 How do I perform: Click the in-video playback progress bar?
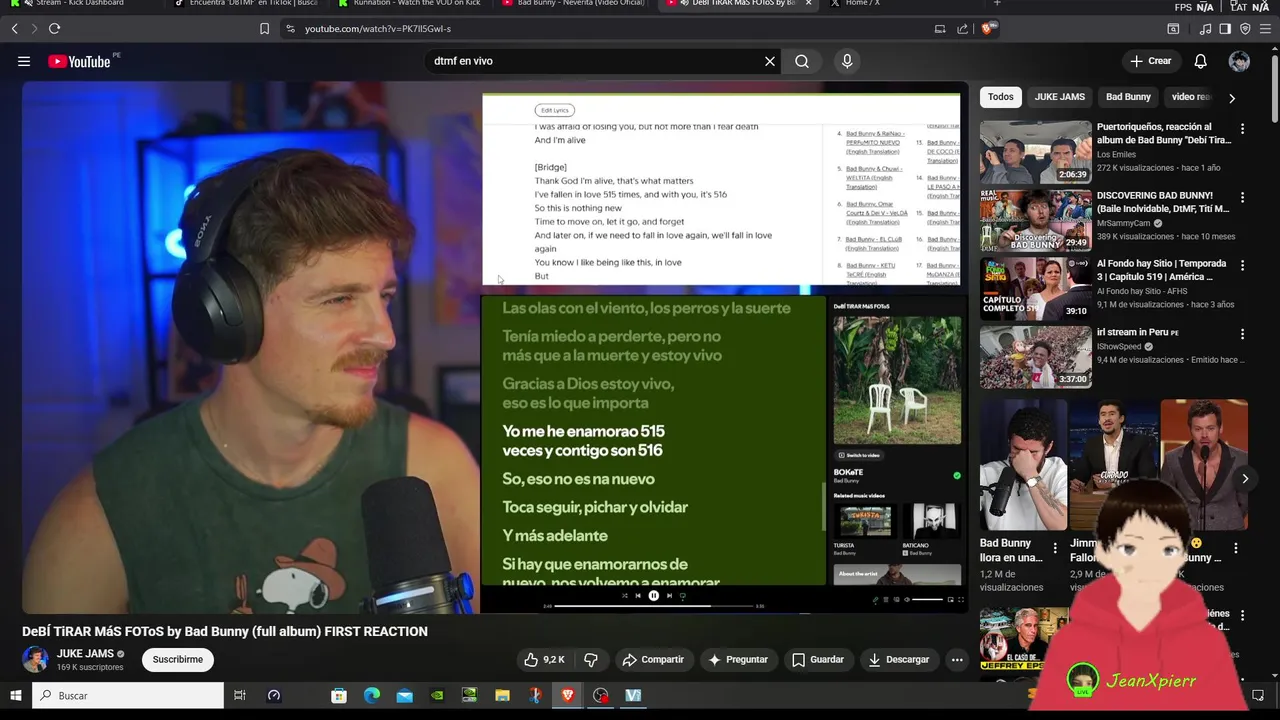[655, 606]
